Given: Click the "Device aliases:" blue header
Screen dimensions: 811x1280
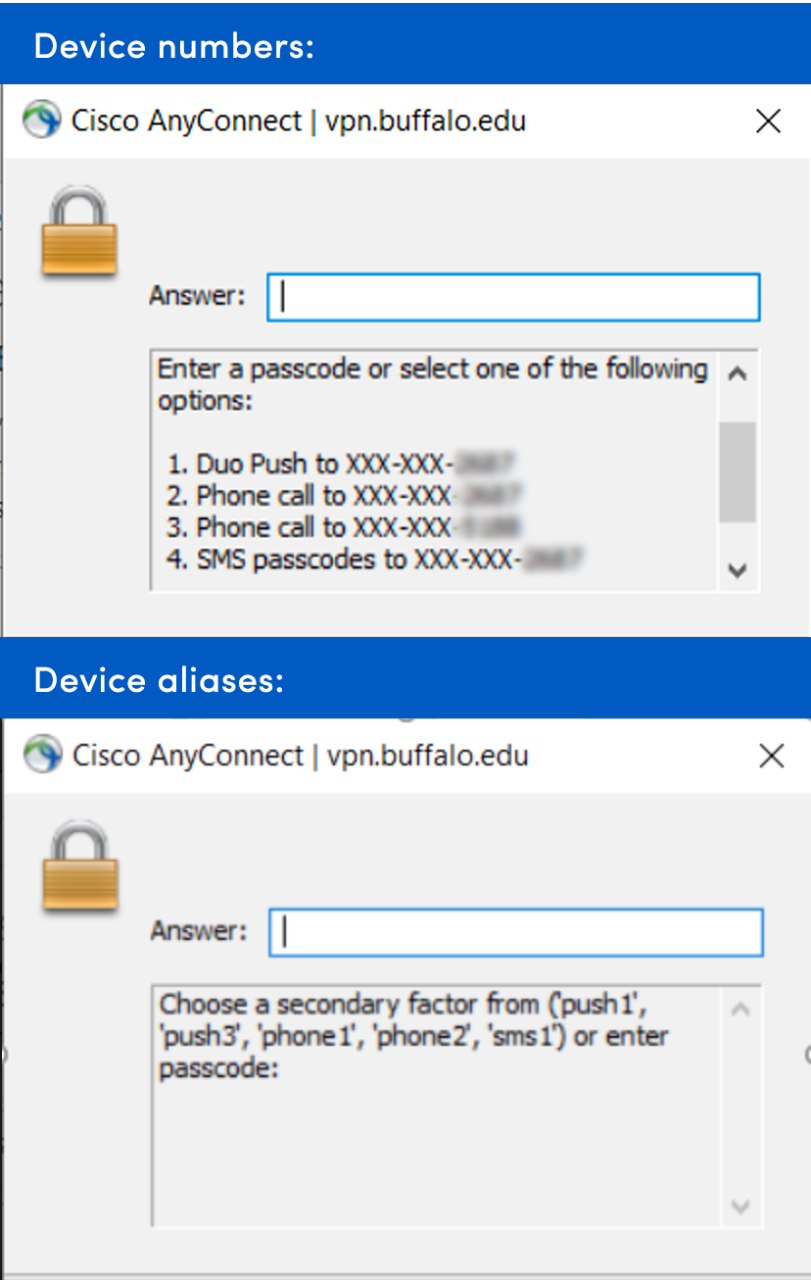Looking at the screenshot, I should coord(159,680).
